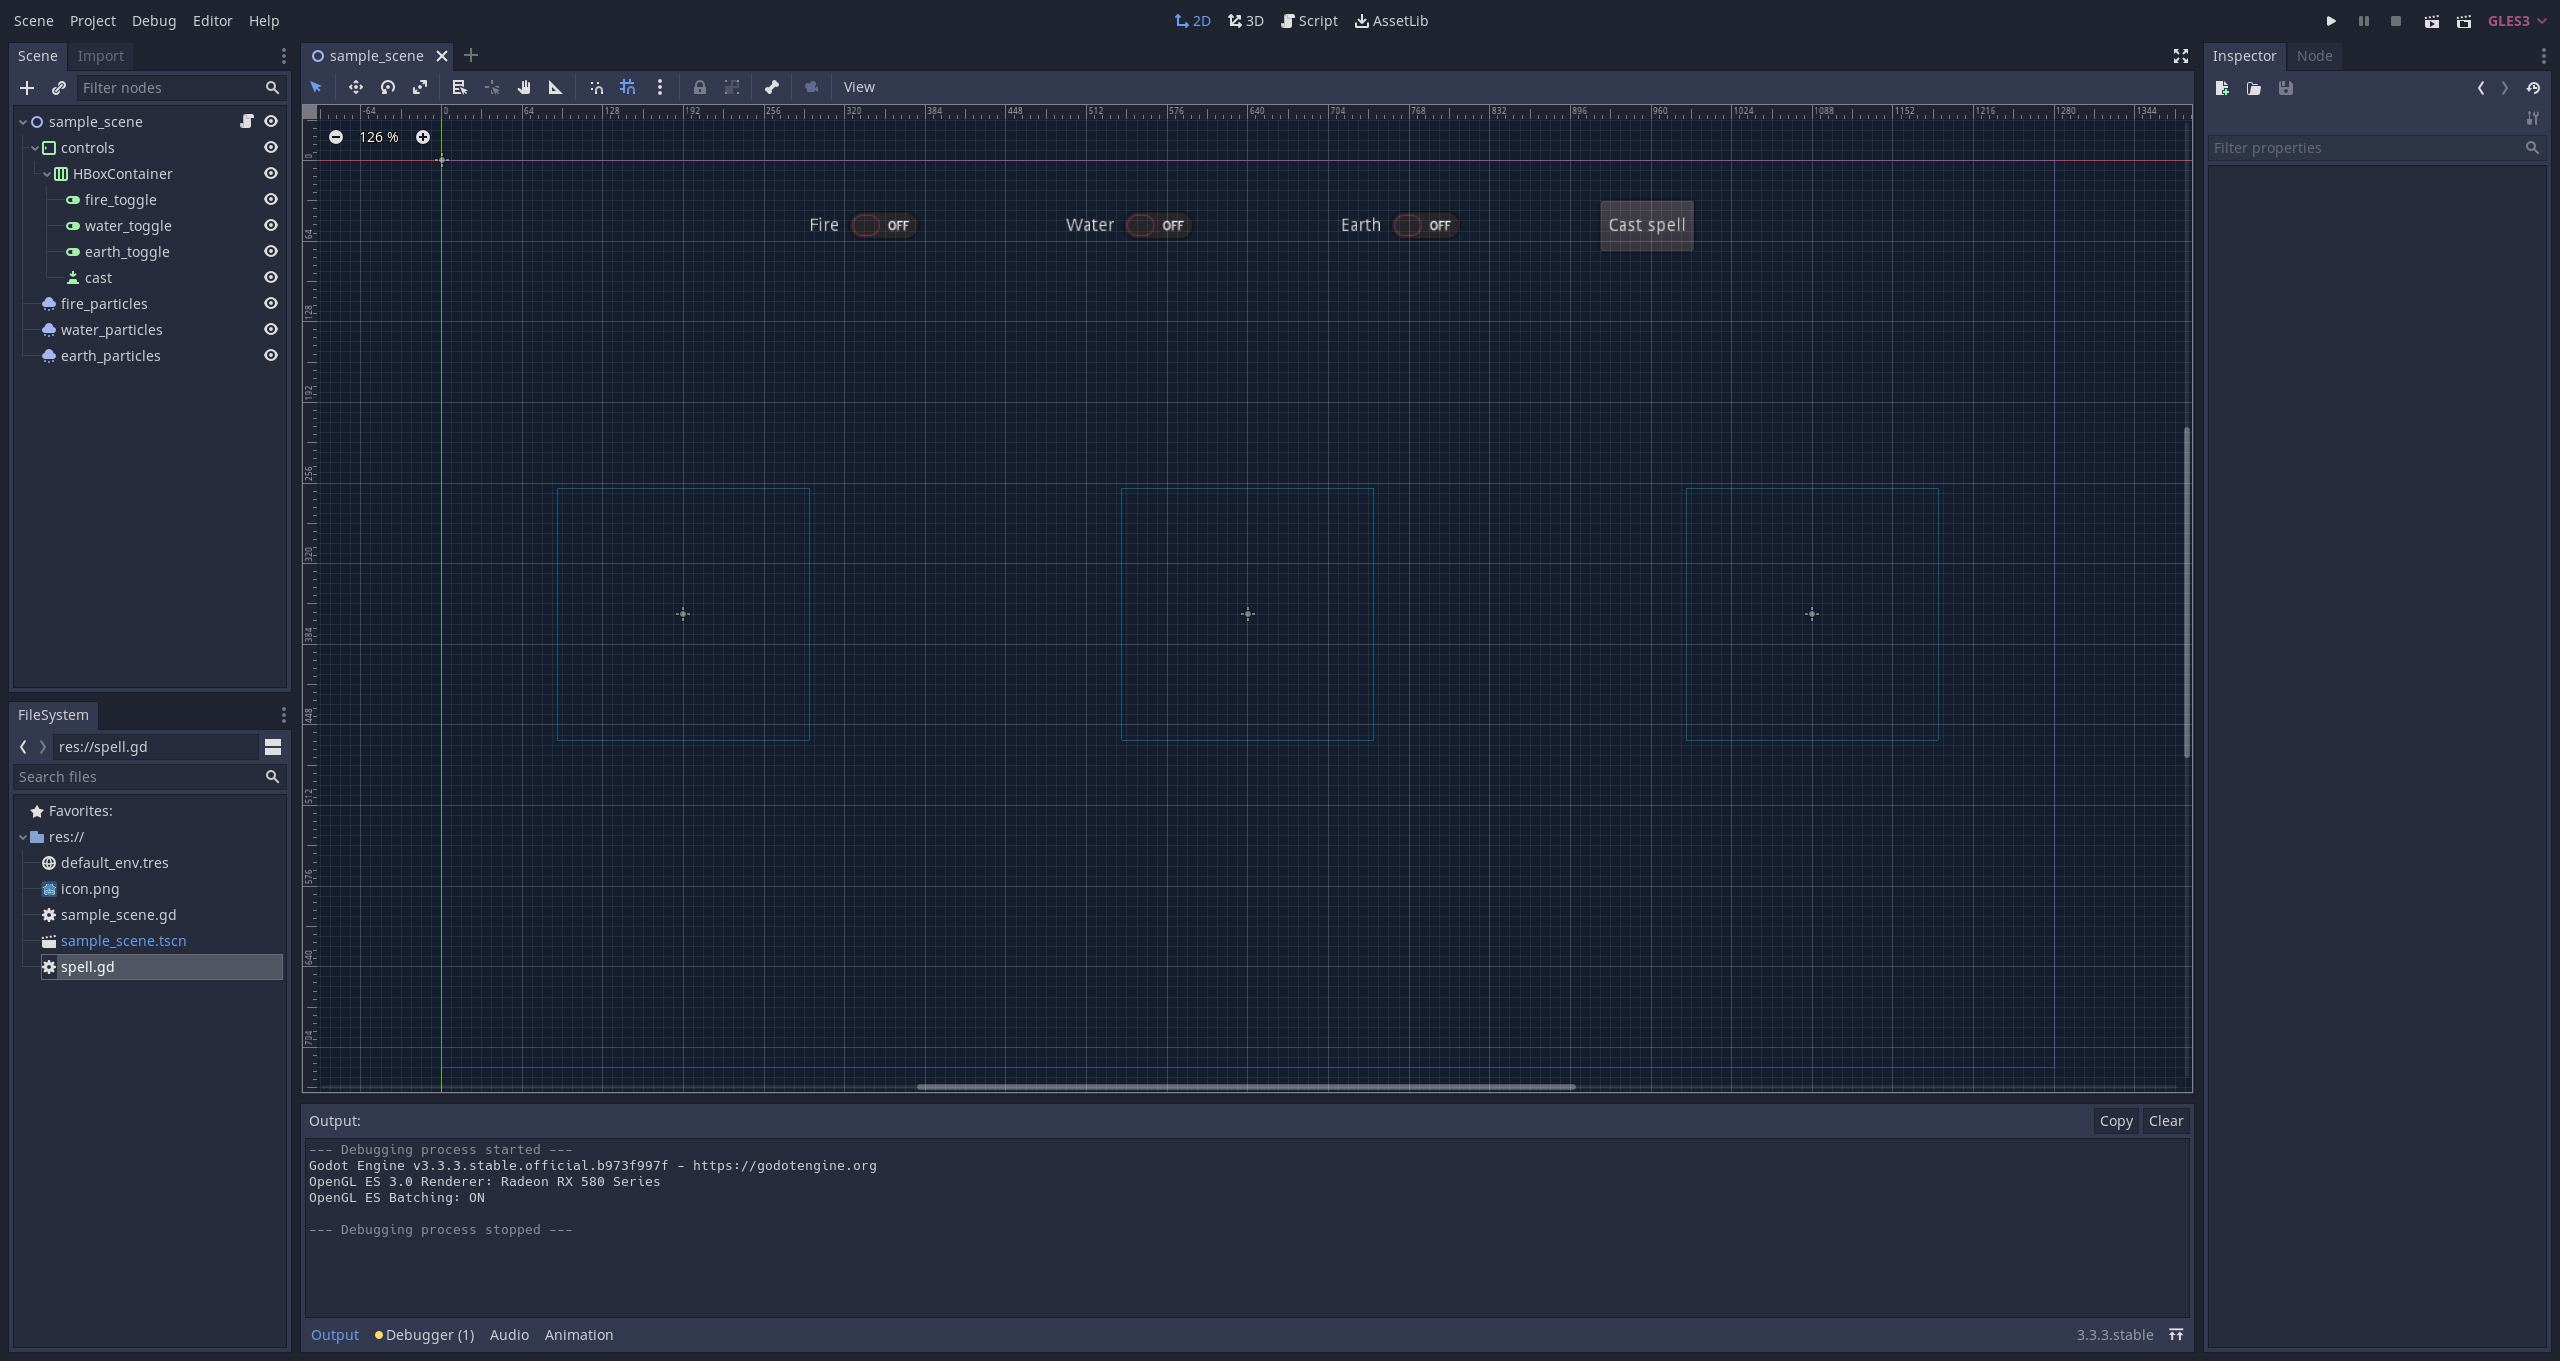The width and height of the screenshot is (2560, 1361).
Task: Open GLES3 renderer dropdown
Action: coord(2517,21)
